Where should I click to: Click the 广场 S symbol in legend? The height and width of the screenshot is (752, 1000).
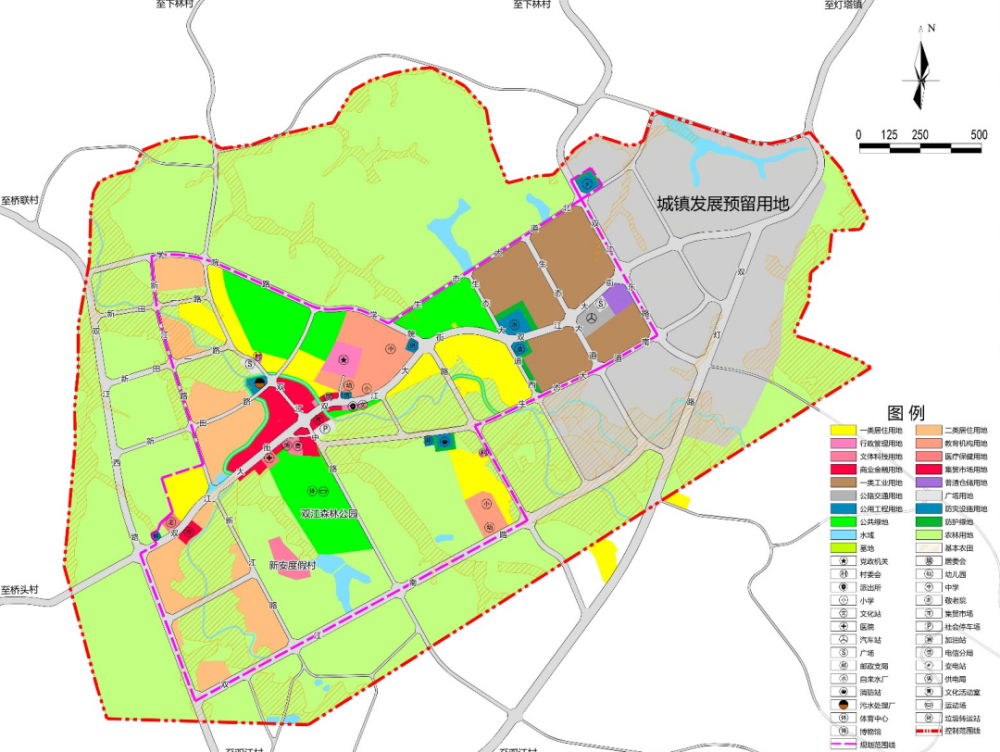coord(843,652)
